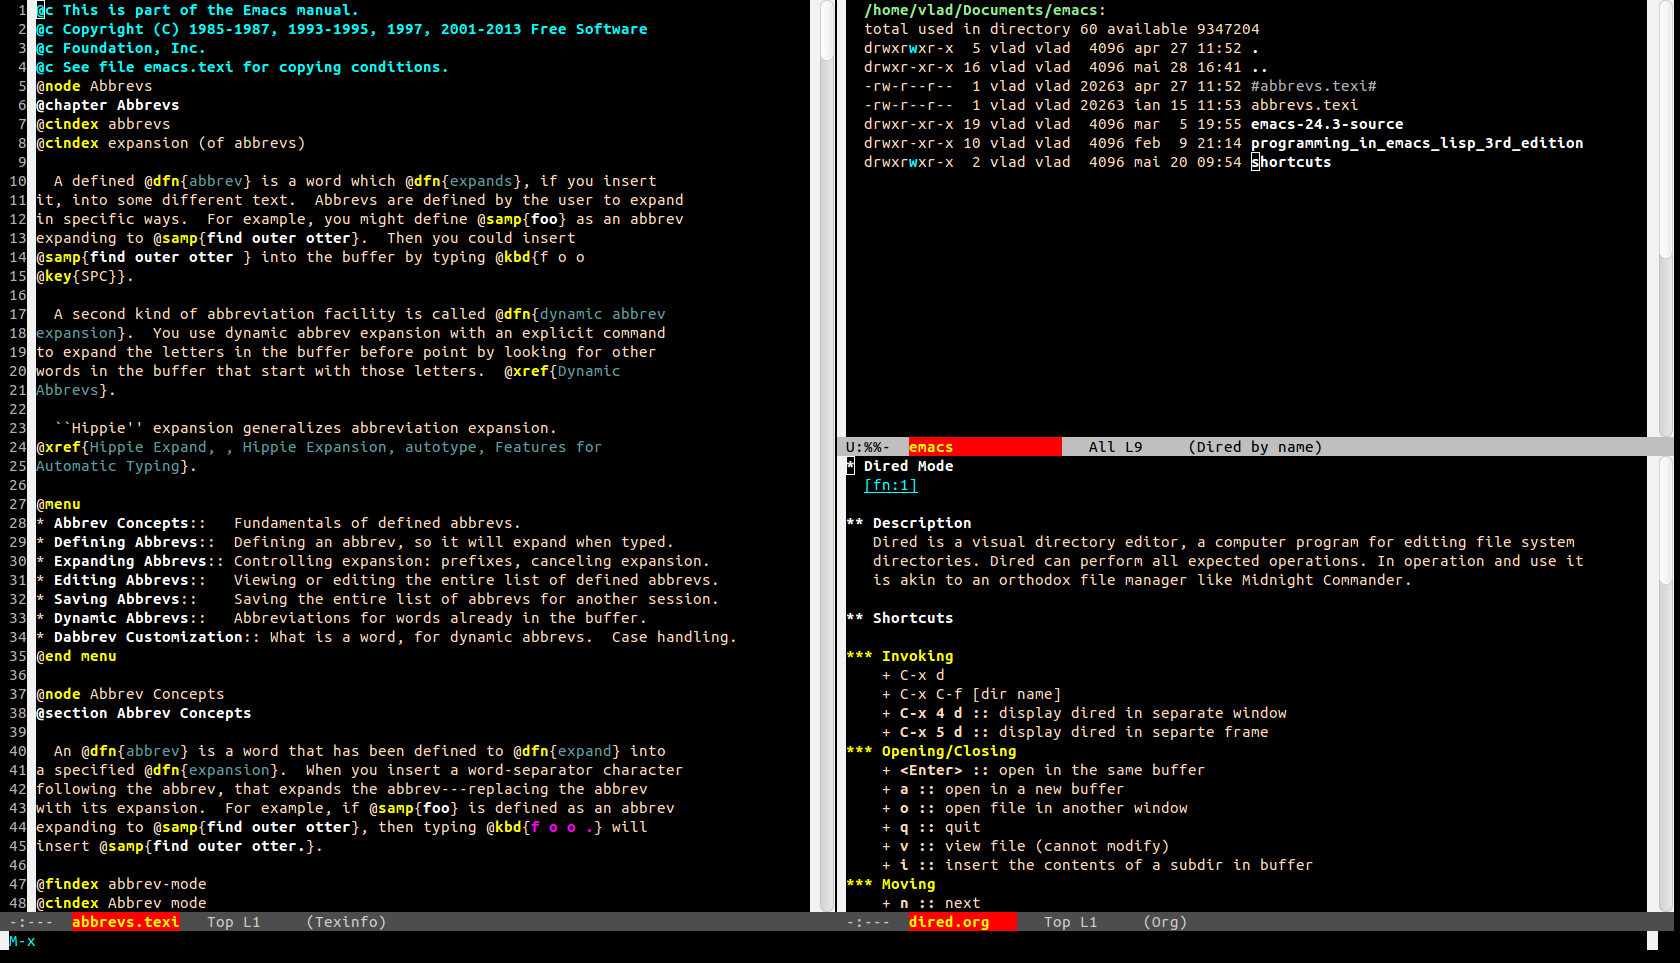Image resolution: width=1680 pixels, height=963 pixels.
Task: Click the 'o :: open file in another window' item
Action: click(1035, 808)
